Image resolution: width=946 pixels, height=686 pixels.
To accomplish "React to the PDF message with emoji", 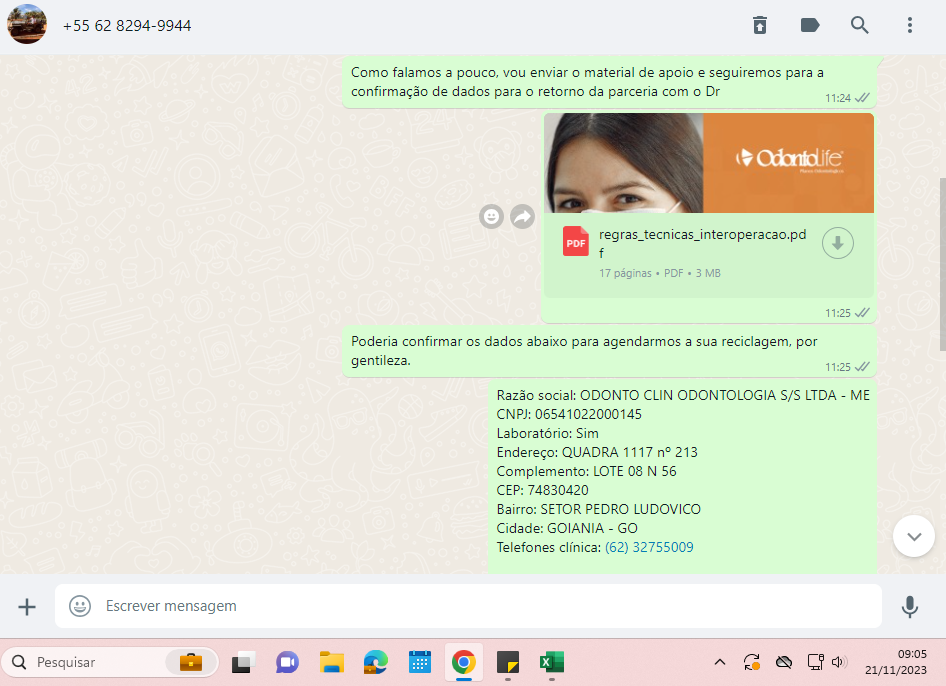I will click(x=491, y=216).
